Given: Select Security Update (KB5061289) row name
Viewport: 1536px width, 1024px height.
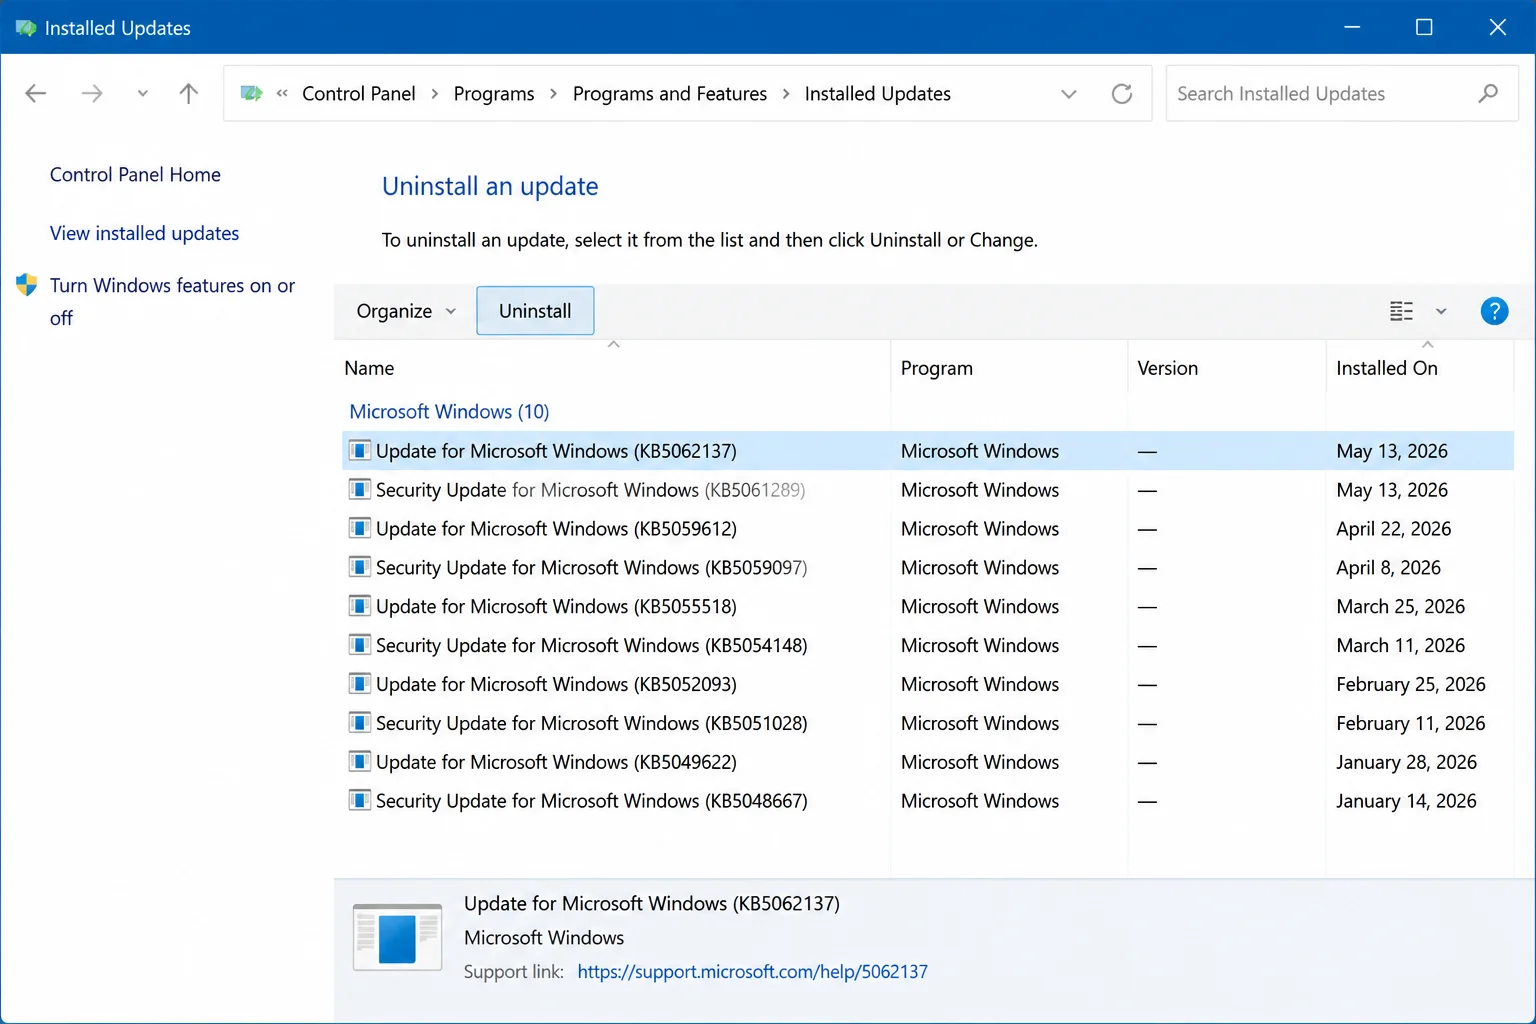Looking at the screenshot, I should coord(591,490).
